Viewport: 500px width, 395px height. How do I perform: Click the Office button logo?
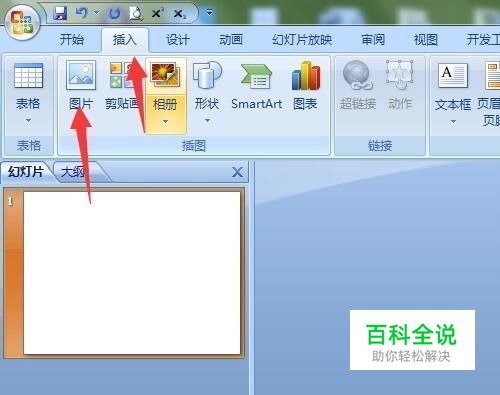click(x=22, y=23)
